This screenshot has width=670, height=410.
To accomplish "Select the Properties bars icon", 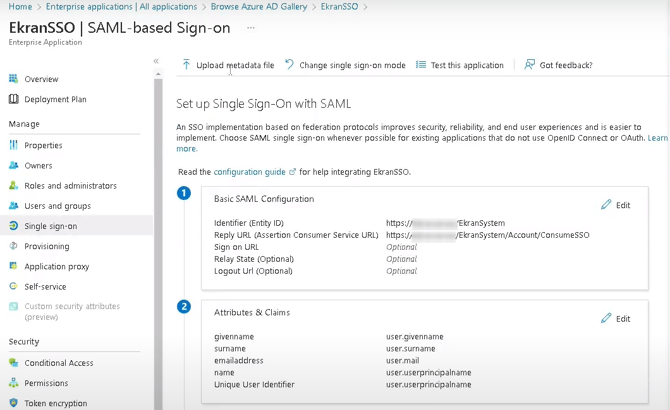I will point(14,145).
